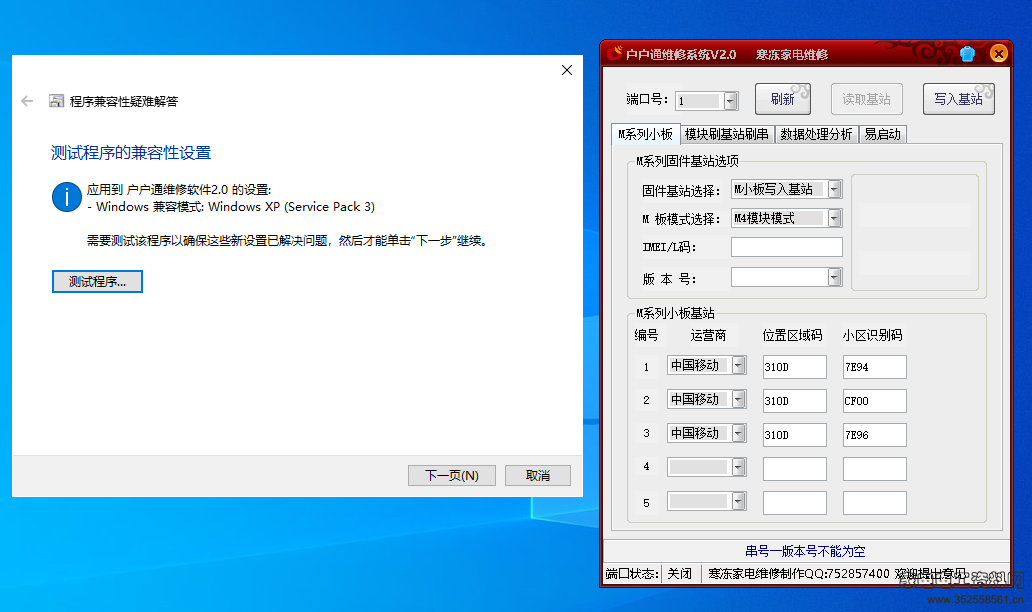
Task: Click 下一页(N) to continue
Action: point(451,475)
